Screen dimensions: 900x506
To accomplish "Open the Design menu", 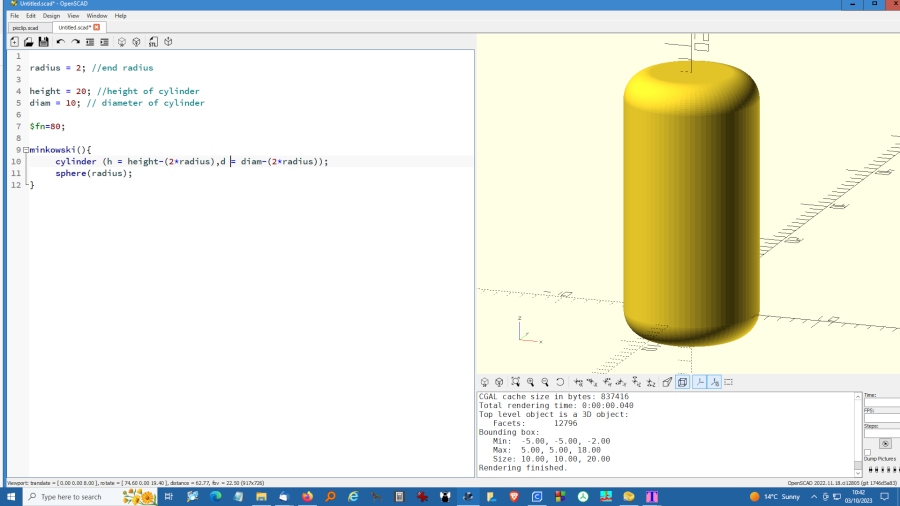I will coord(51,16).
